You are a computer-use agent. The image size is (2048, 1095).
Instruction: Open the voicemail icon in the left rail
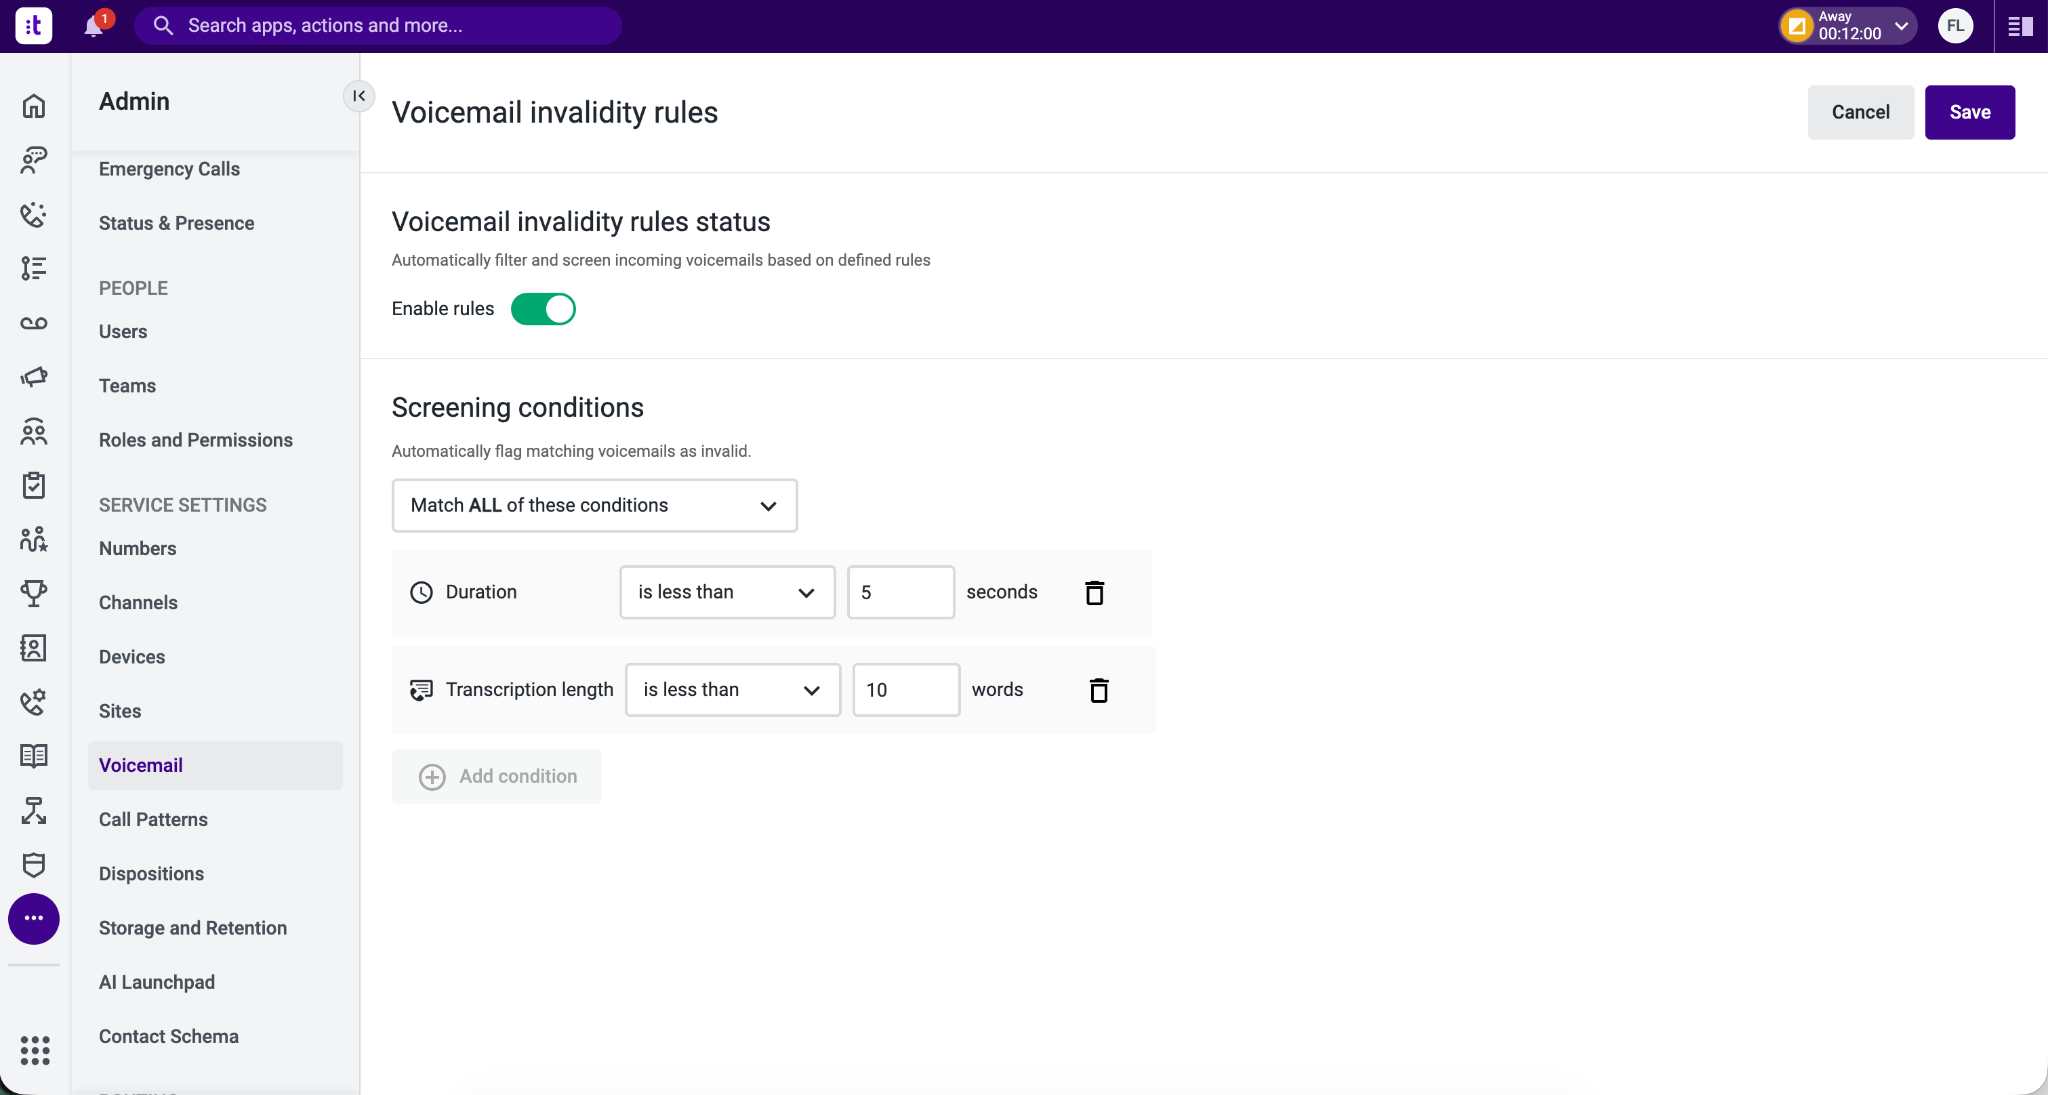coord(34,323)
